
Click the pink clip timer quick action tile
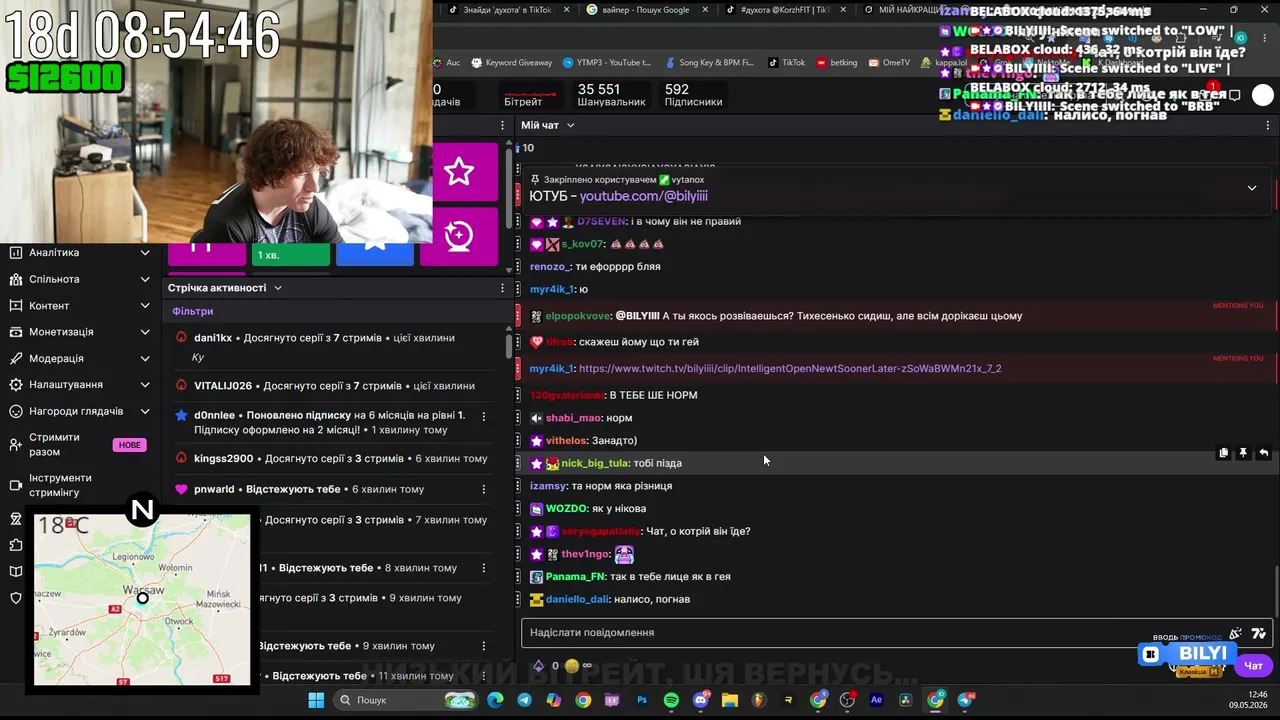(459, 236)
